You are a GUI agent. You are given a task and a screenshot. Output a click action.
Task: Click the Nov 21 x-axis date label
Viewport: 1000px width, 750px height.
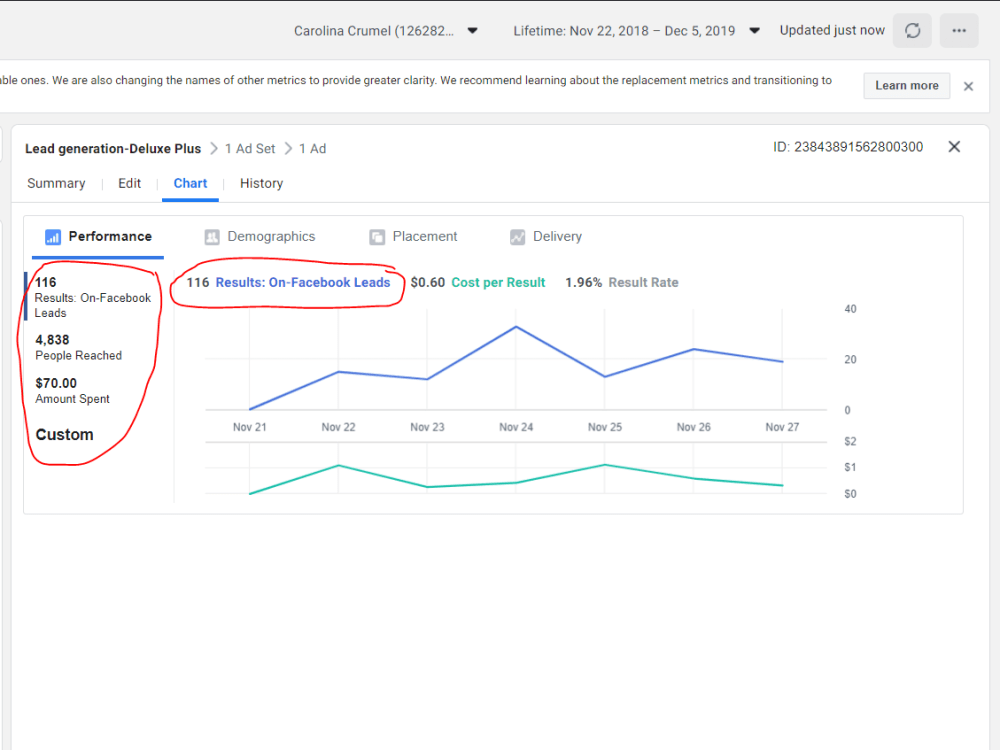click(x=249, y=427)
